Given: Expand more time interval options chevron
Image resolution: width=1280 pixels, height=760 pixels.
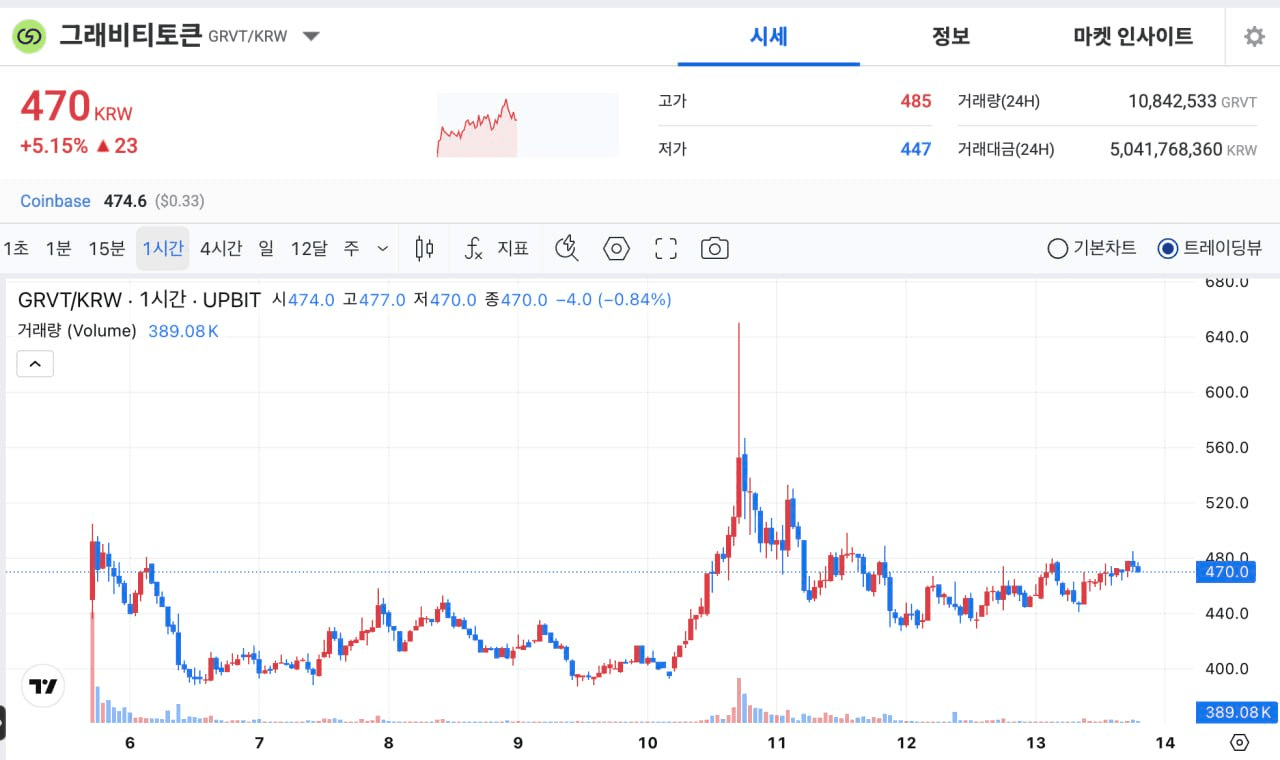Looking at the screenshot, I should click(382, 249).
